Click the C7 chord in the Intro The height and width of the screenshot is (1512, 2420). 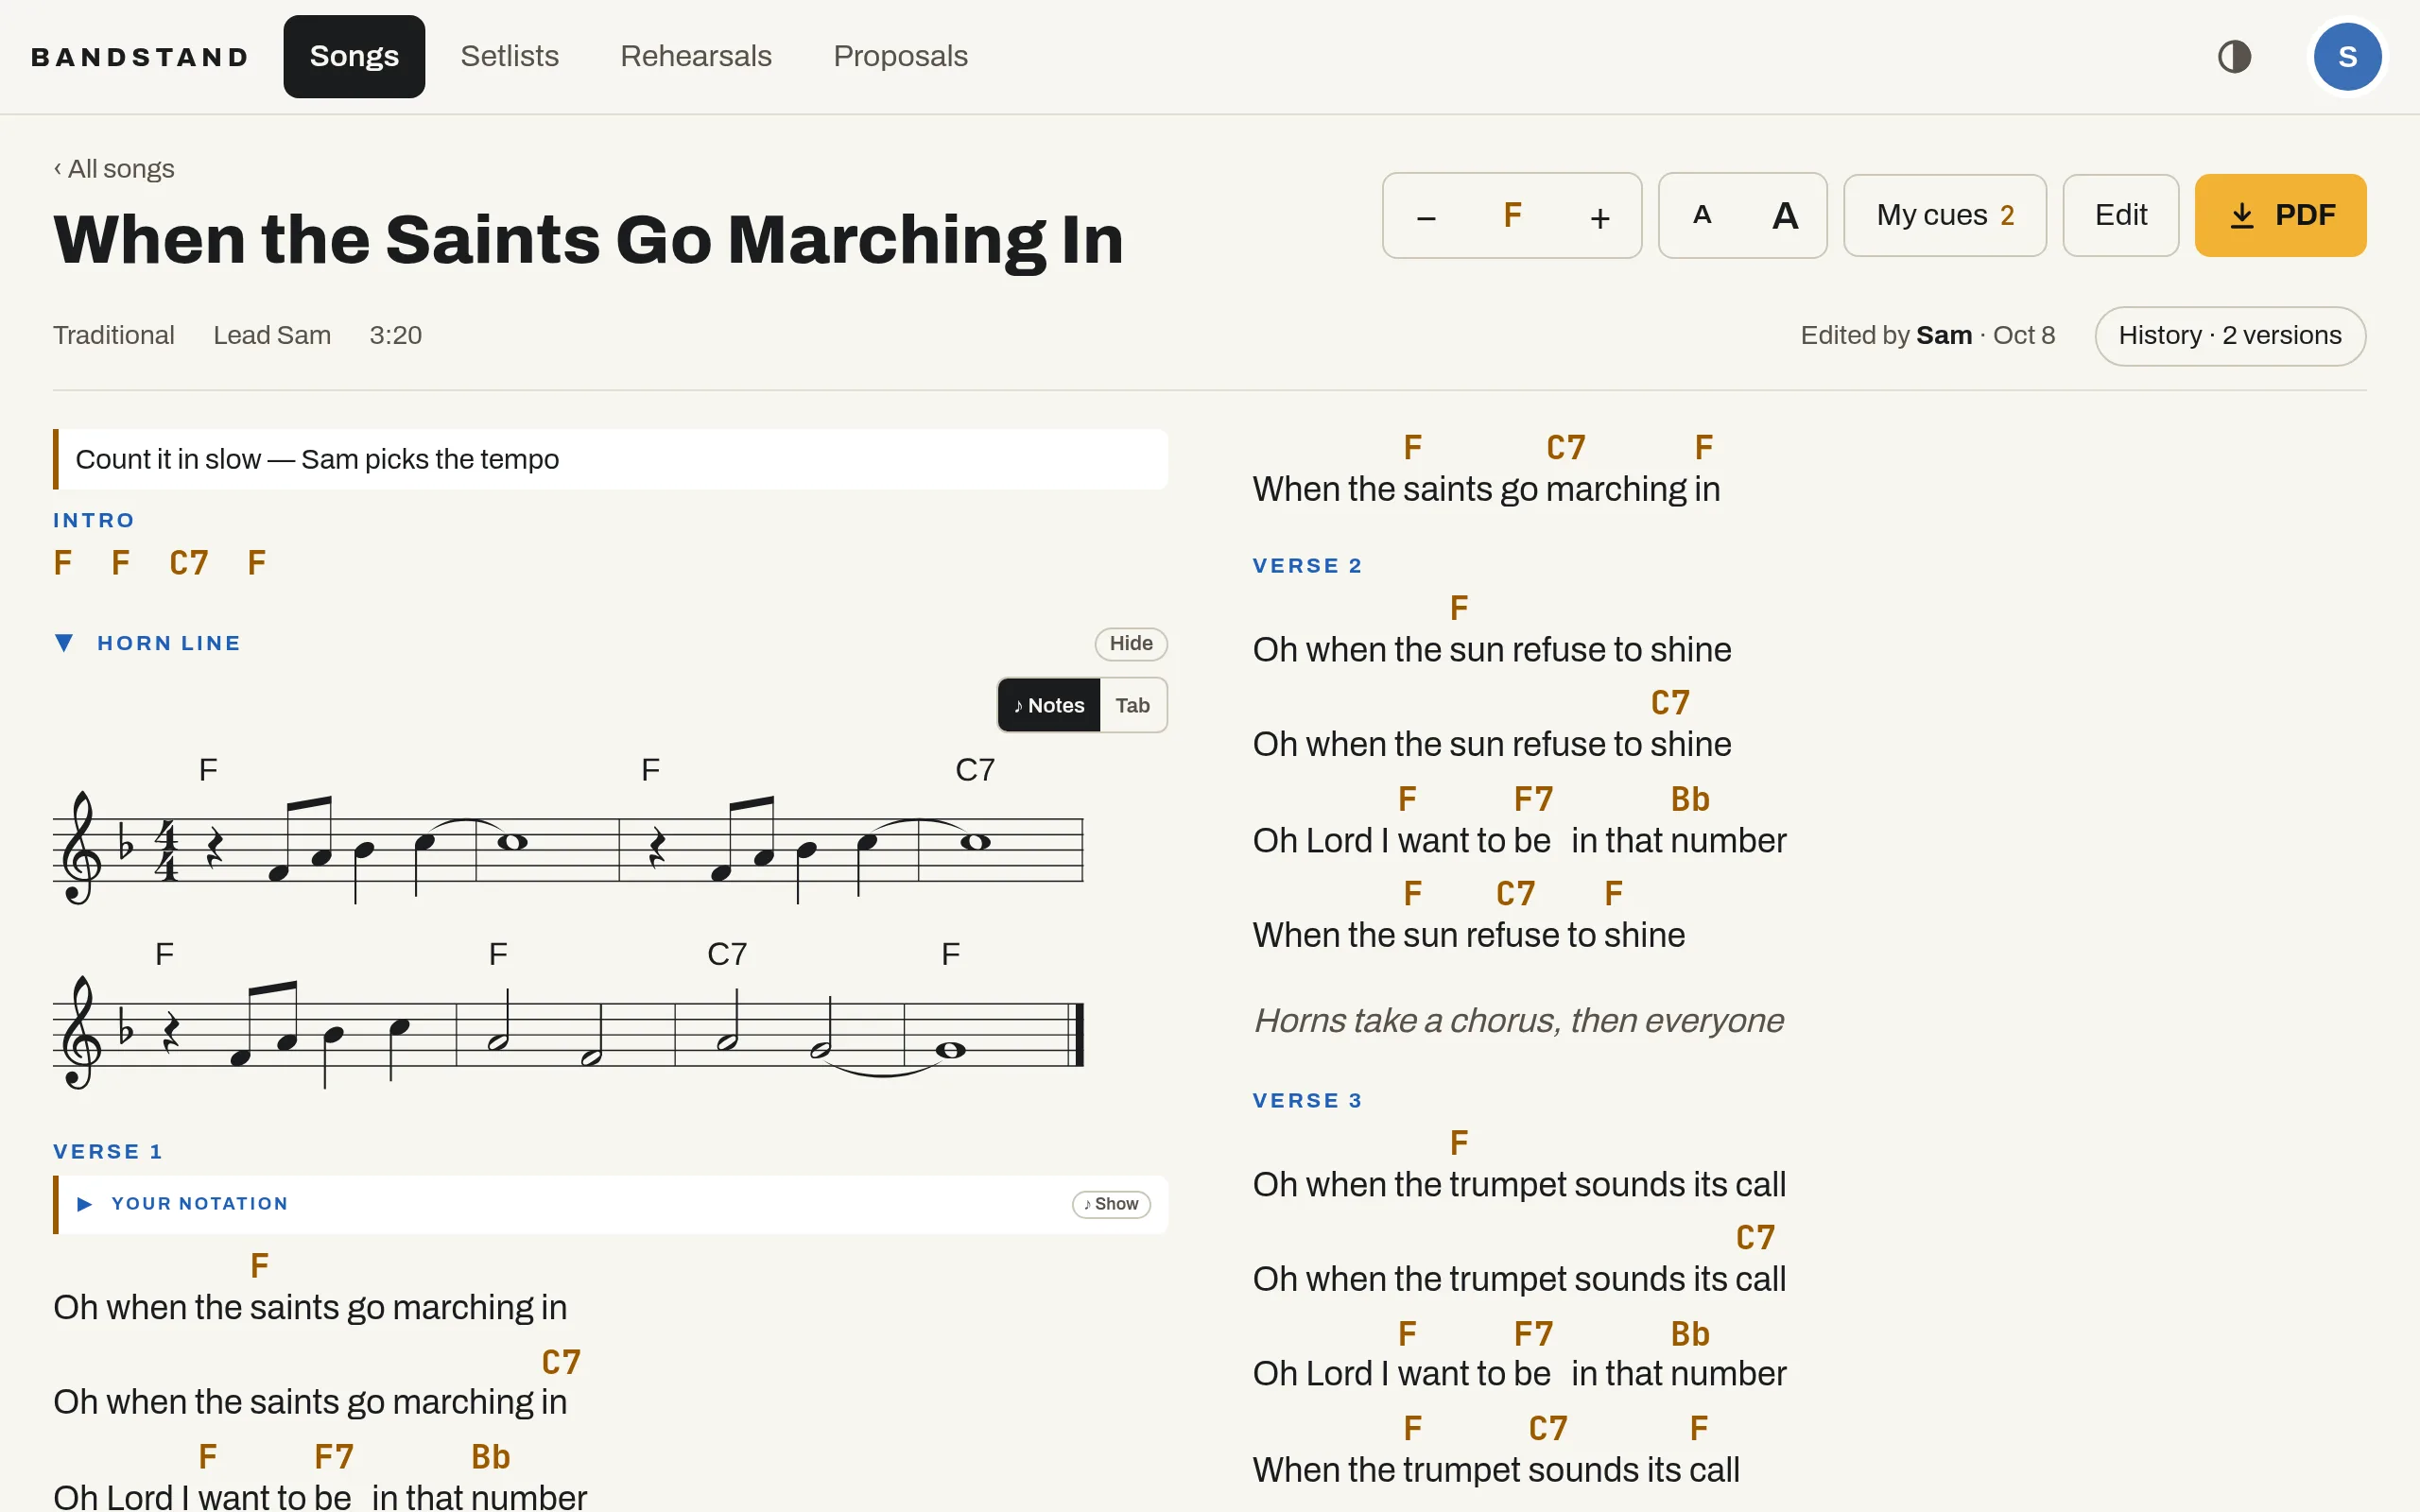[x=189, y=562]
